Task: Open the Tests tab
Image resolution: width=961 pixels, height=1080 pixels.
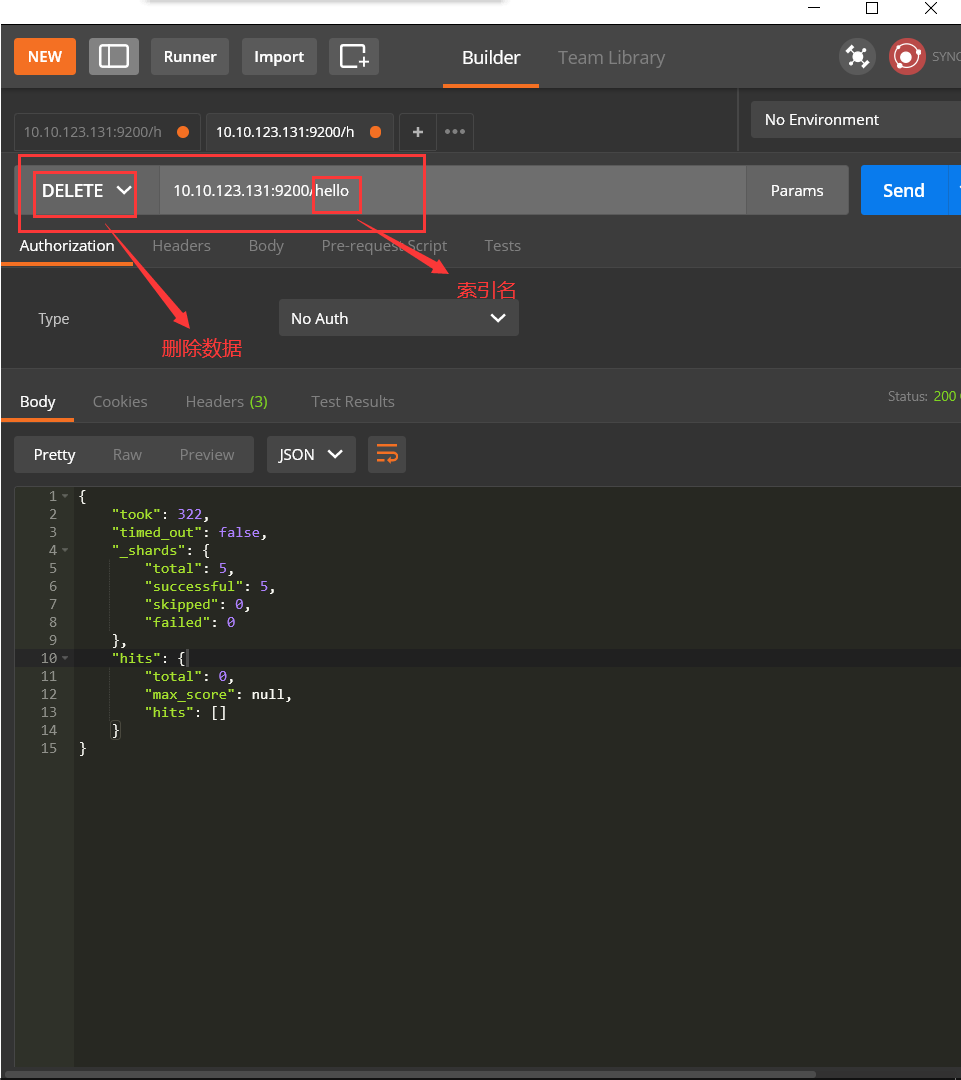Action: pos(502,246)
